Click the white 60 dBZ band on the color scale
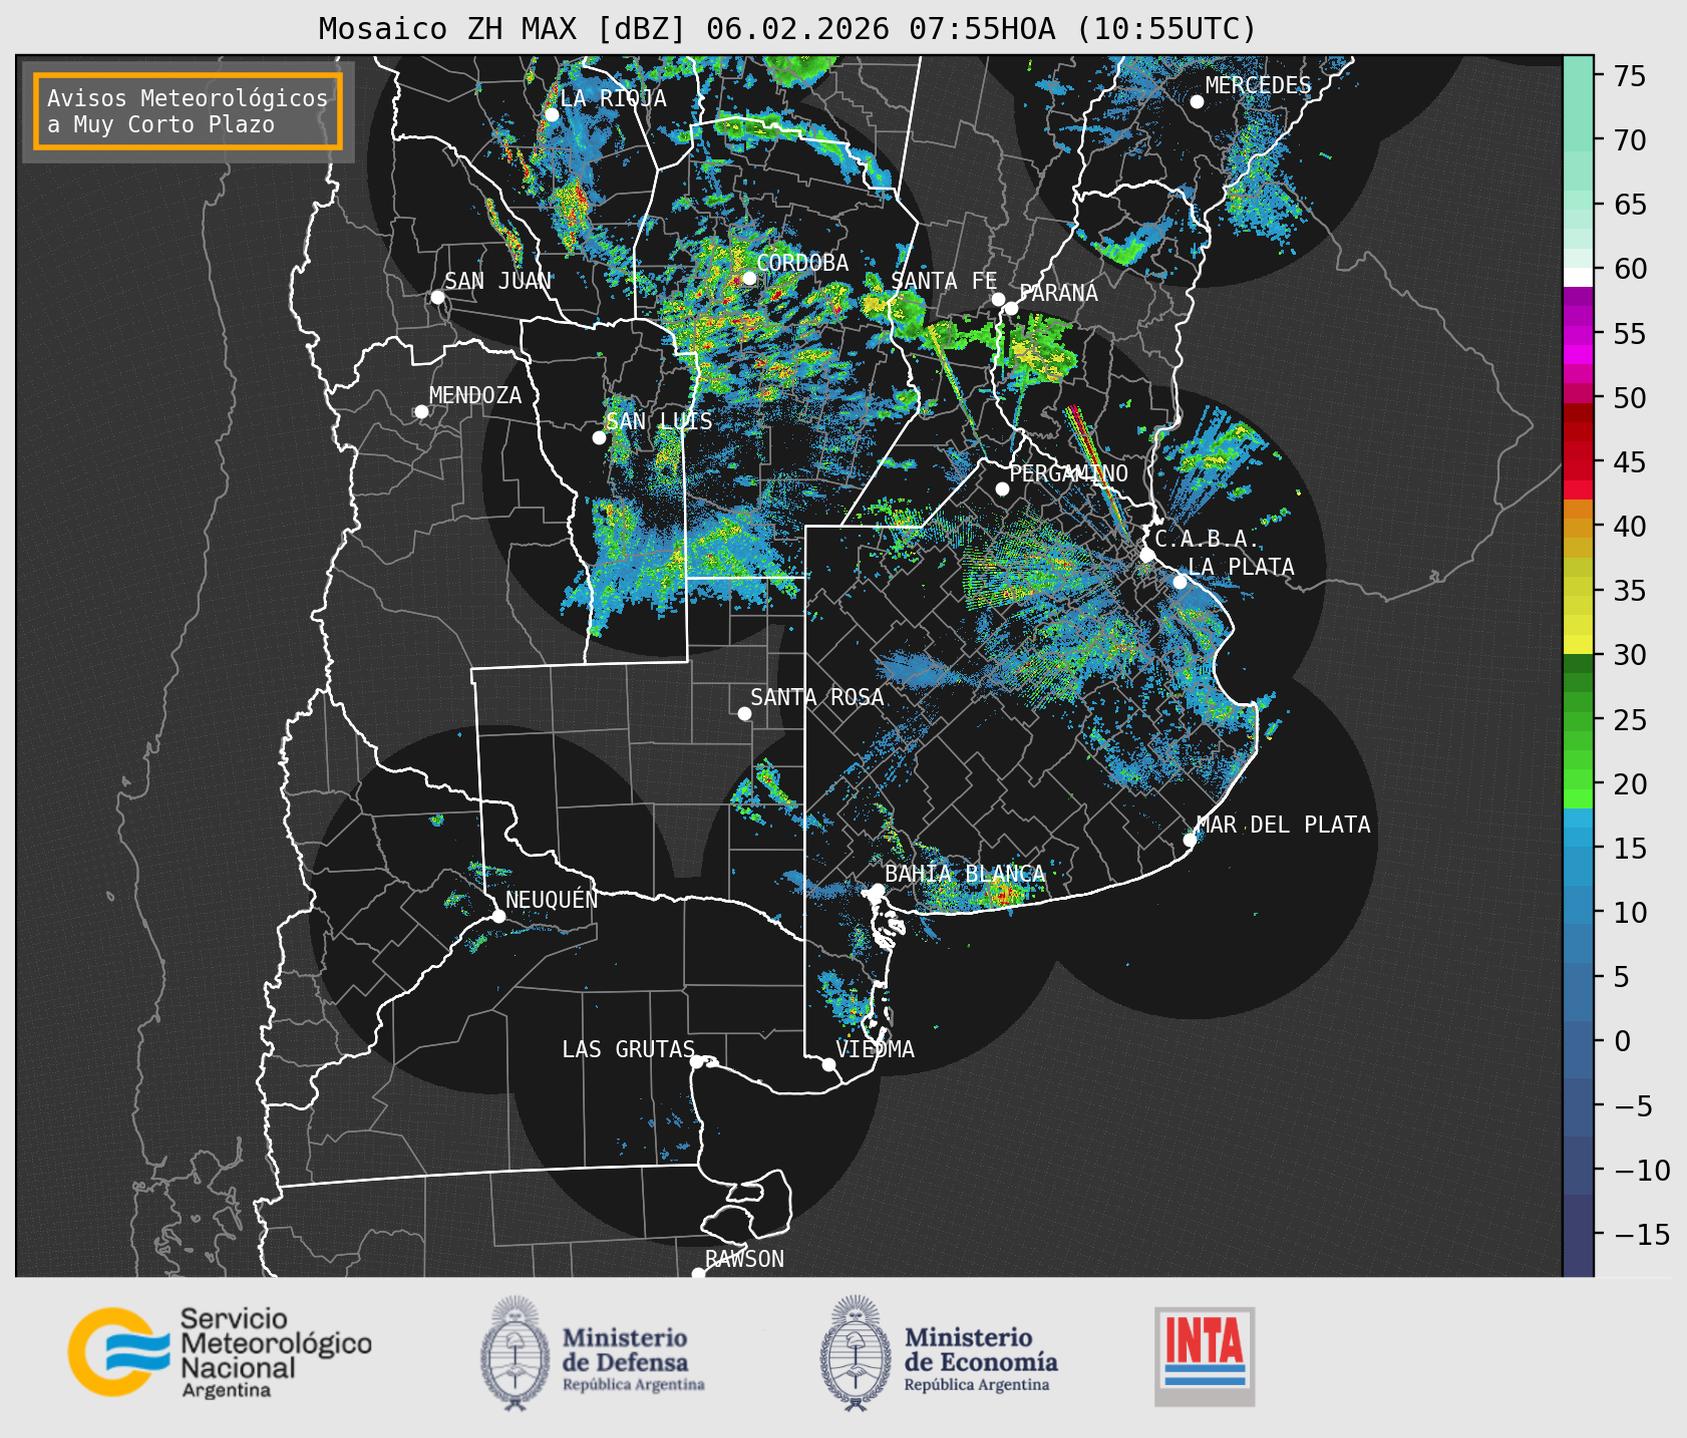 tap(1578, 277)
